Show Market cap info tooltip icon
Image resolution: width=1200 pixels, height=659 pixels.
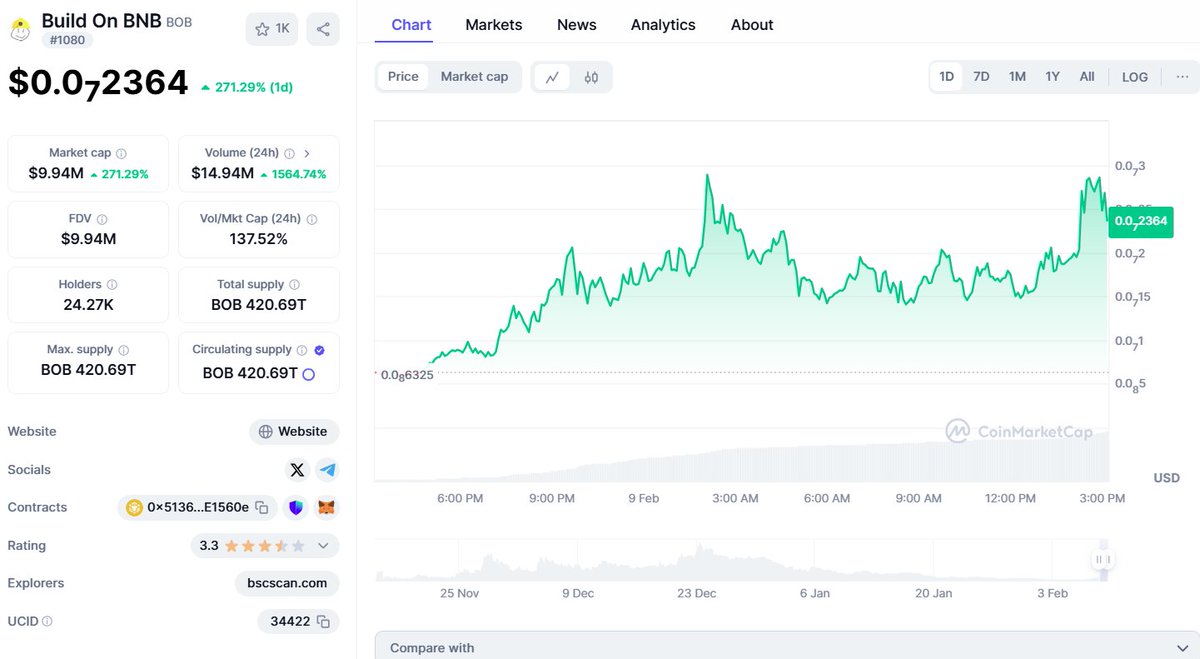pos(121,154)
